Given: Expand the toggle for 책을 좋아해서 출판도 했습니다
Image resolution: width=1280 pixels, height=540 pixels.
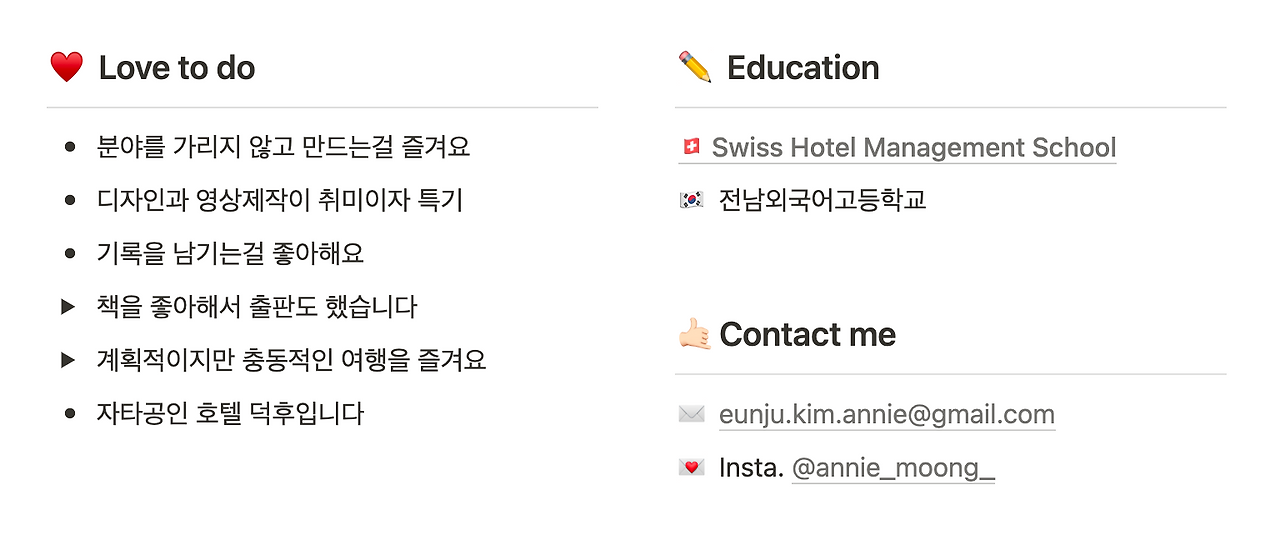Looking at the screenshot, I should pyautogui.click(x=68, y=307).
